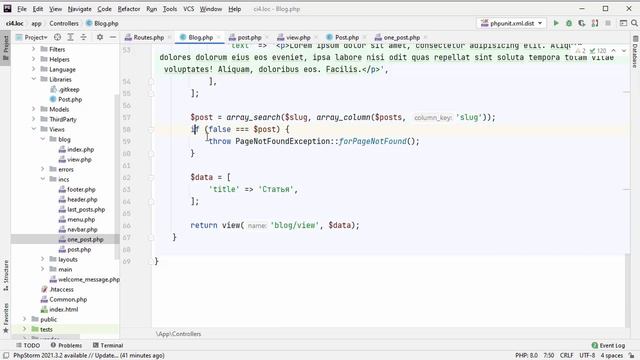Click Controllers in the breadcrumb path
This screenshot has width=640, height=360.
[64, 23]
